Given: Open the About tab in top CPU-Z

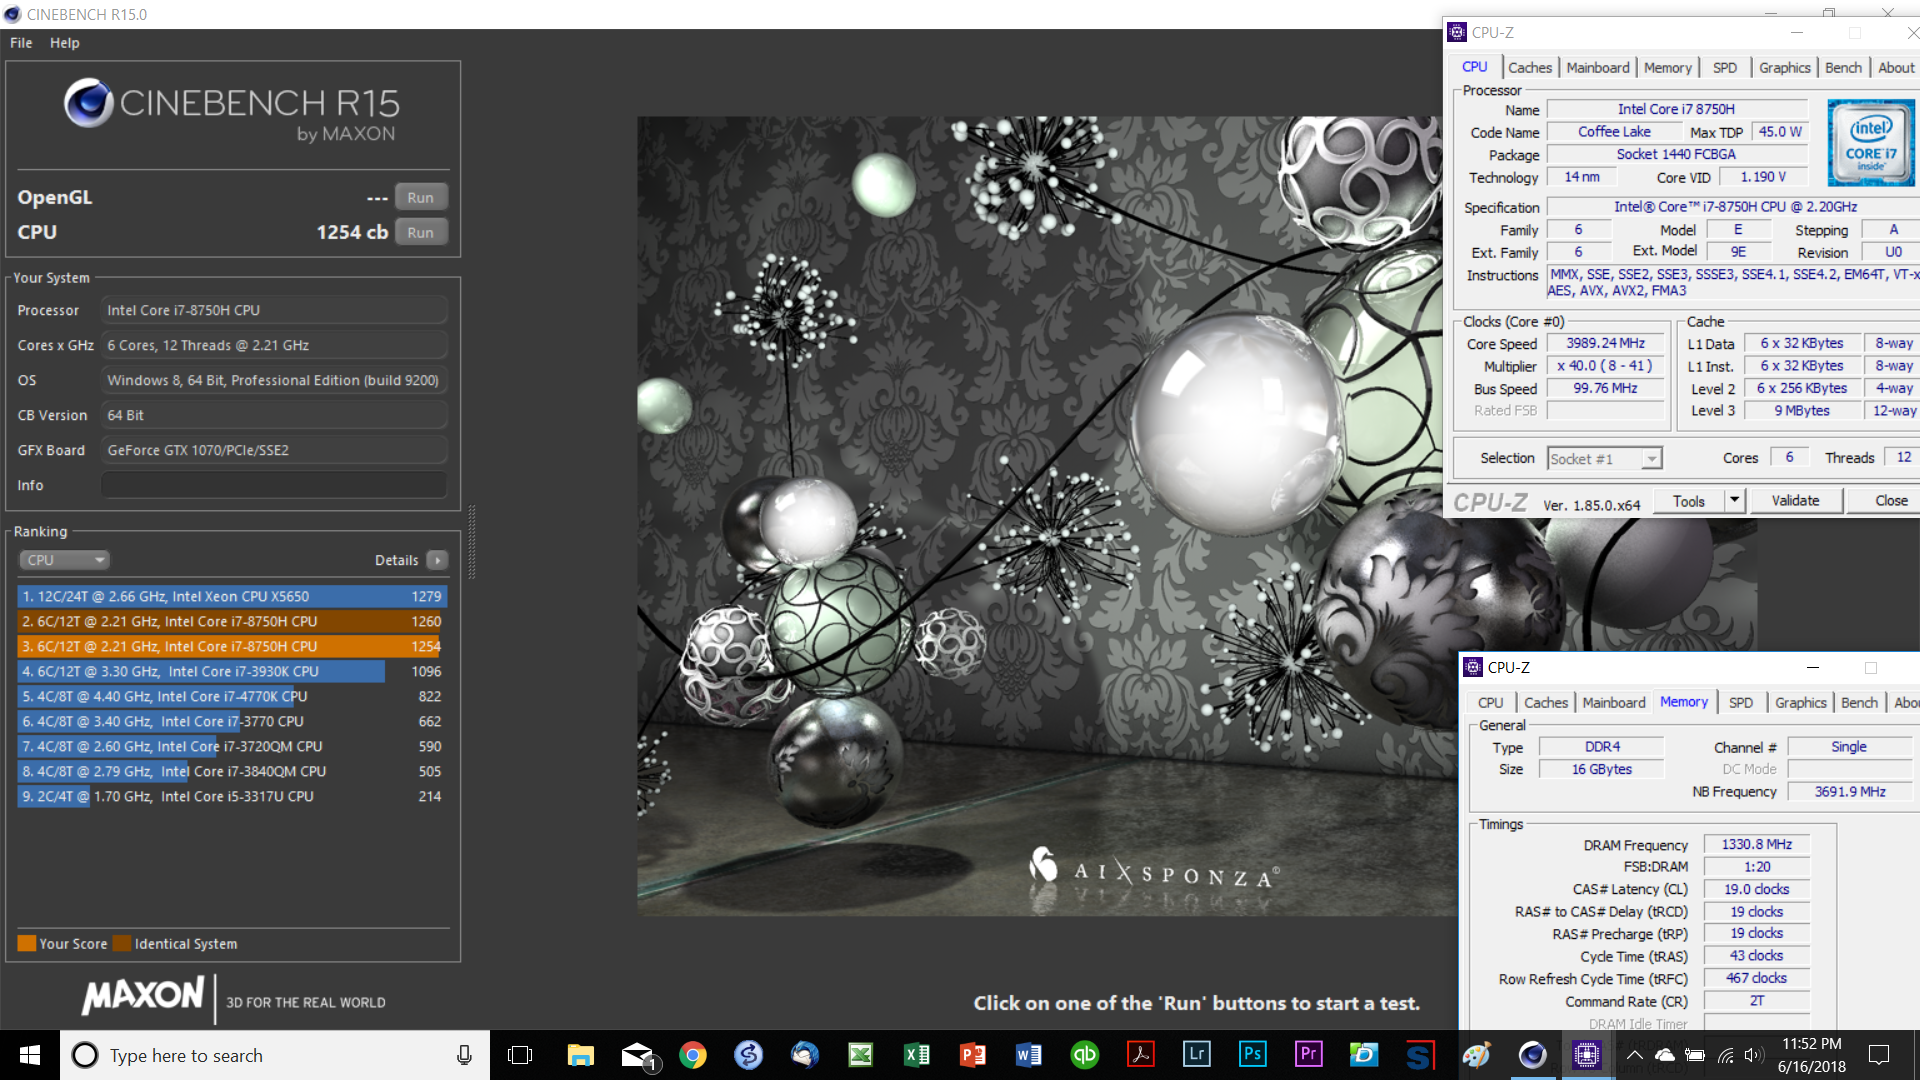Looking at the screenshot, I should (1895, 67).
